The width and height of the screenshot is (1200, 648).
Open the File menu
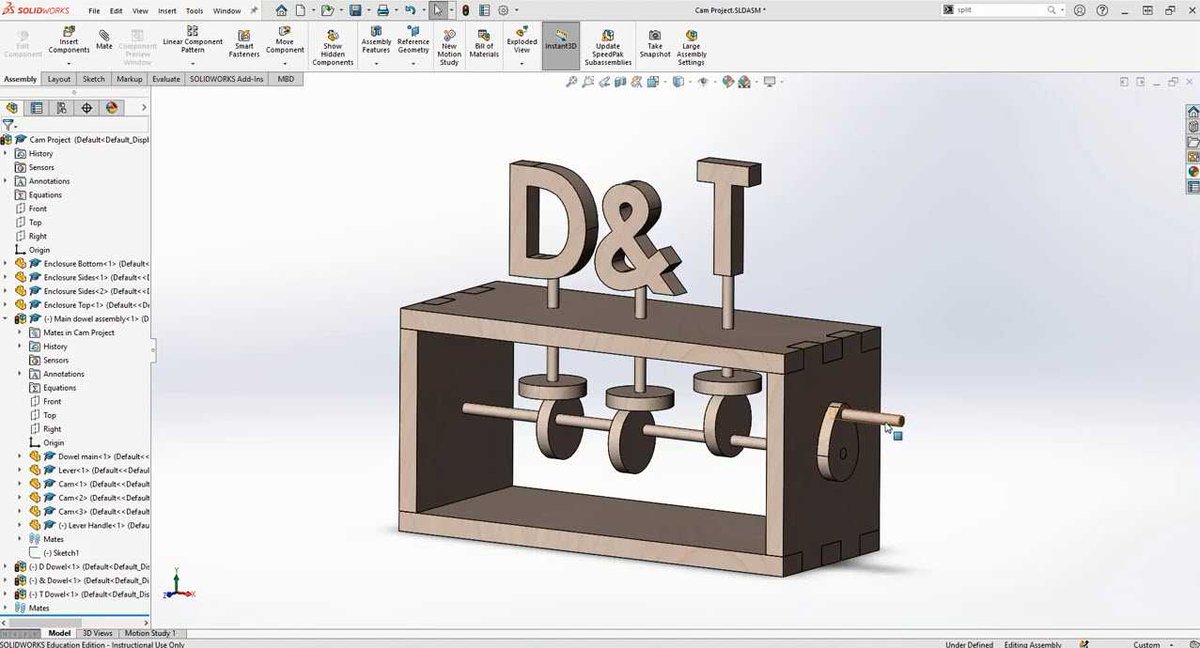(94, 10)
